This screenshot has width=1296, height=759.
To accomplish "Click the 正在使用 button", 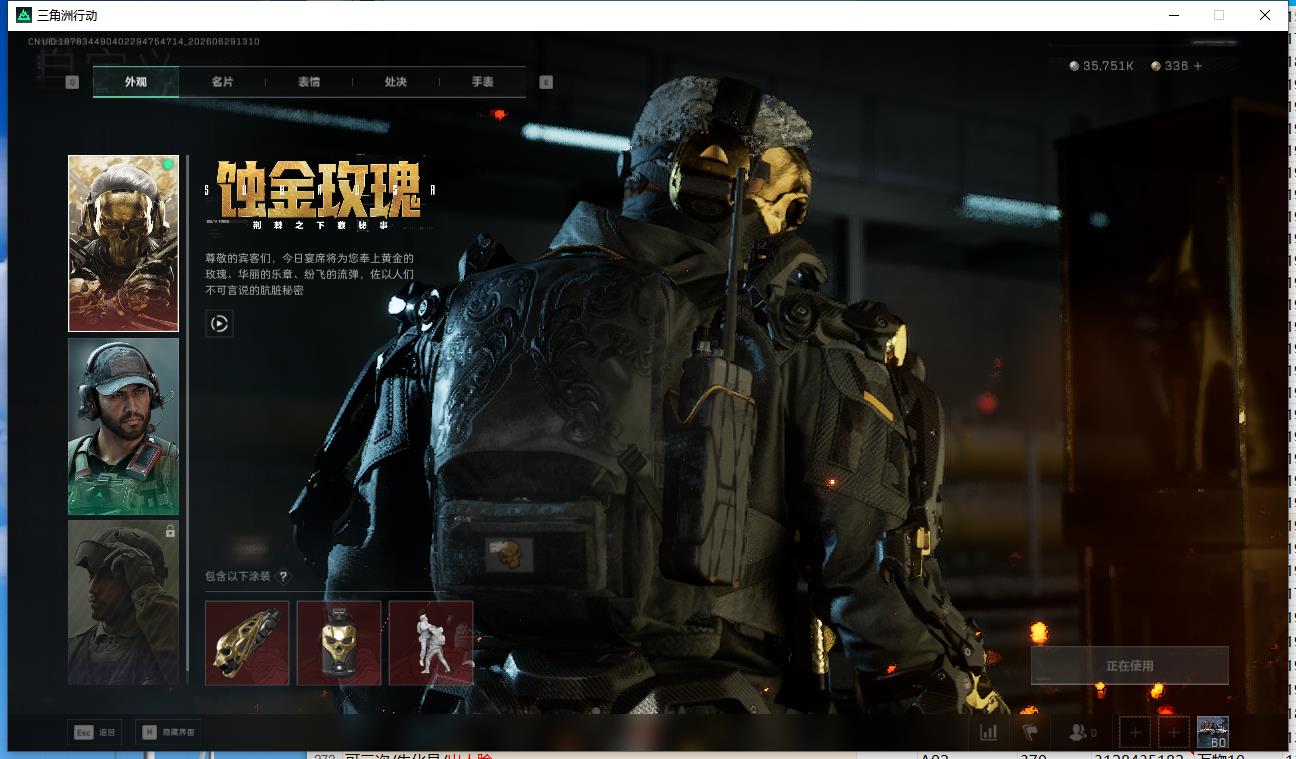I will 1130,665.
